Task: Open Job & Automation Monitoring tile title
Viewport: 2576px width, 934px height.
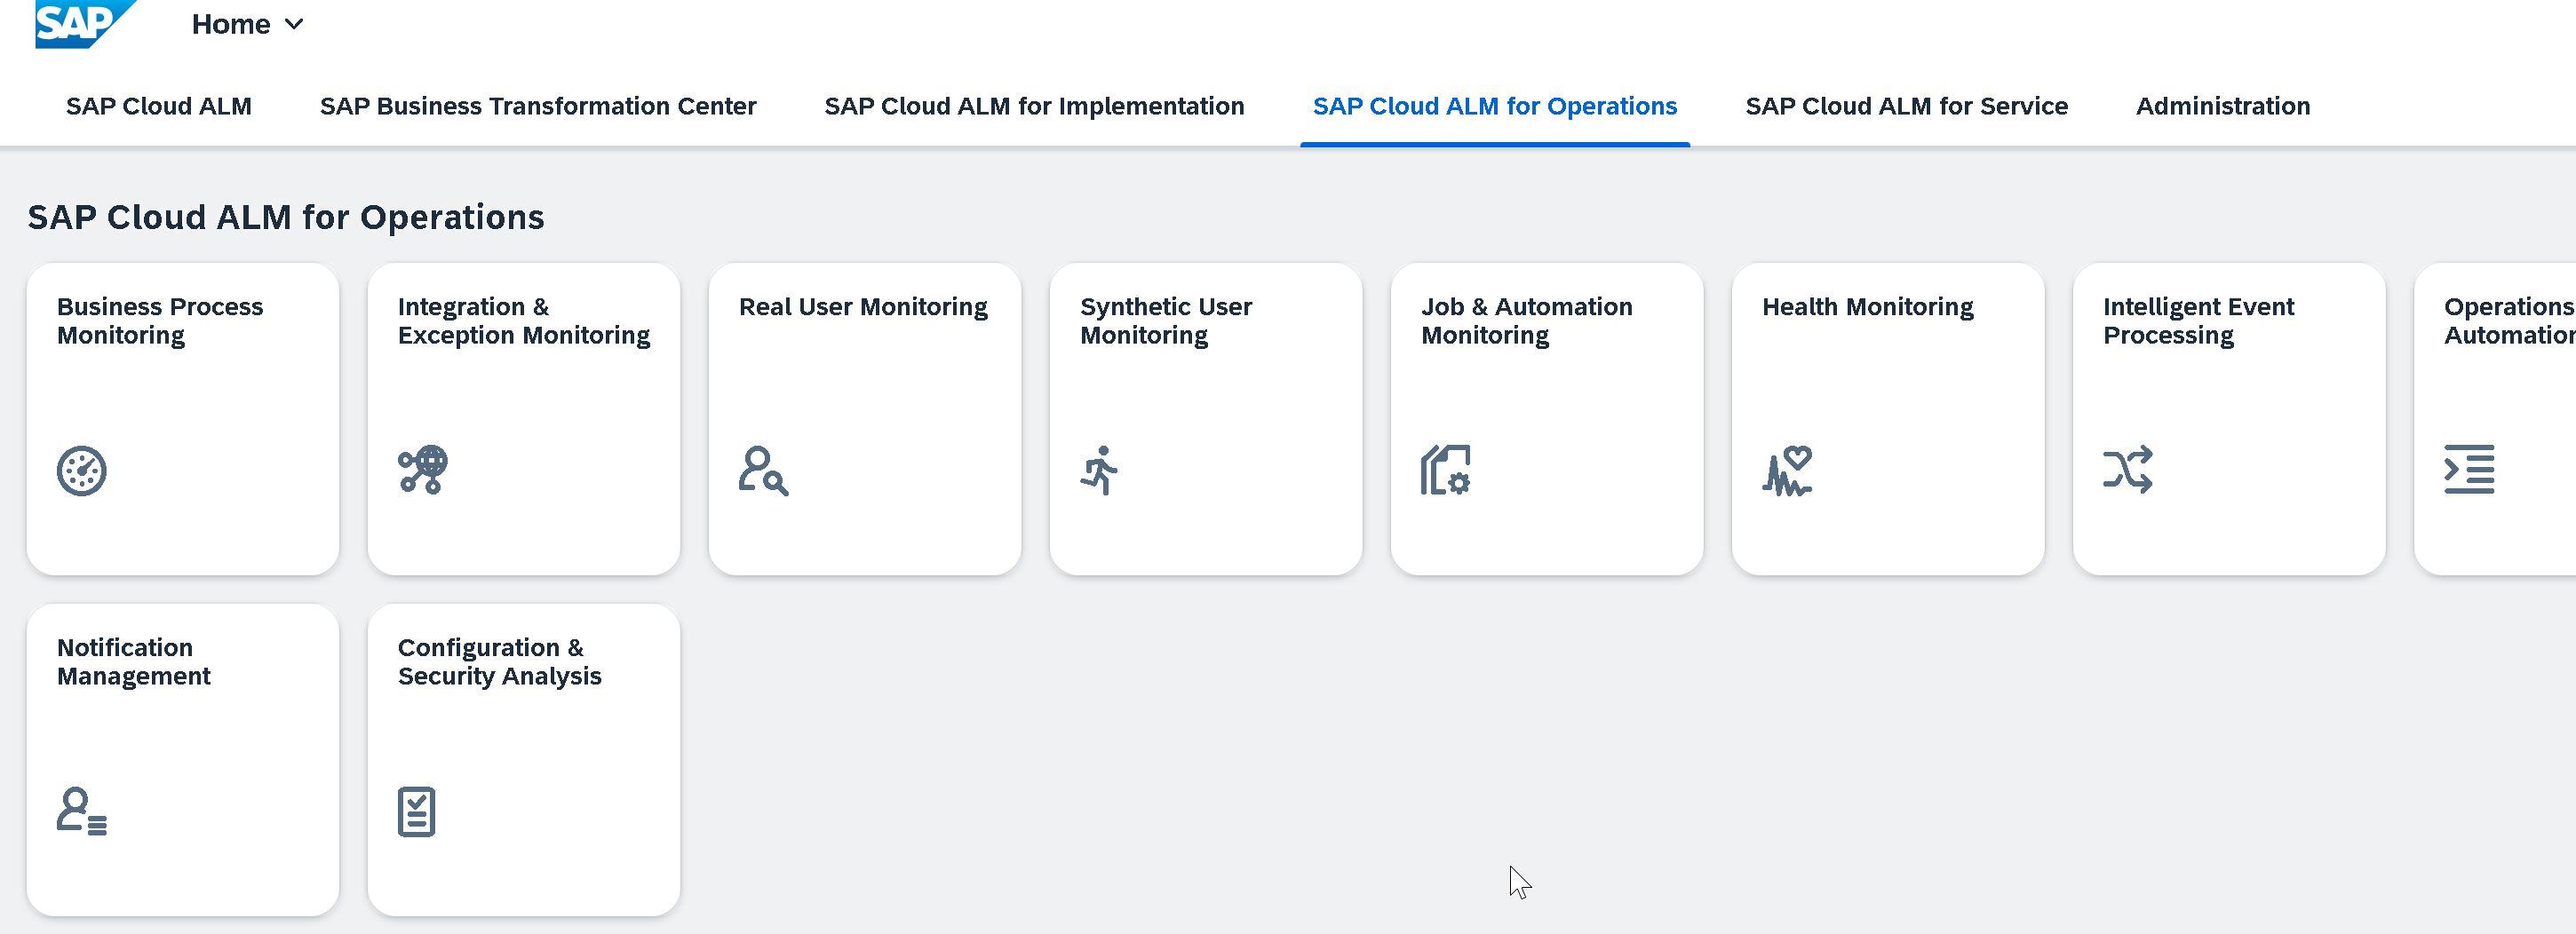Action: 1527,321
